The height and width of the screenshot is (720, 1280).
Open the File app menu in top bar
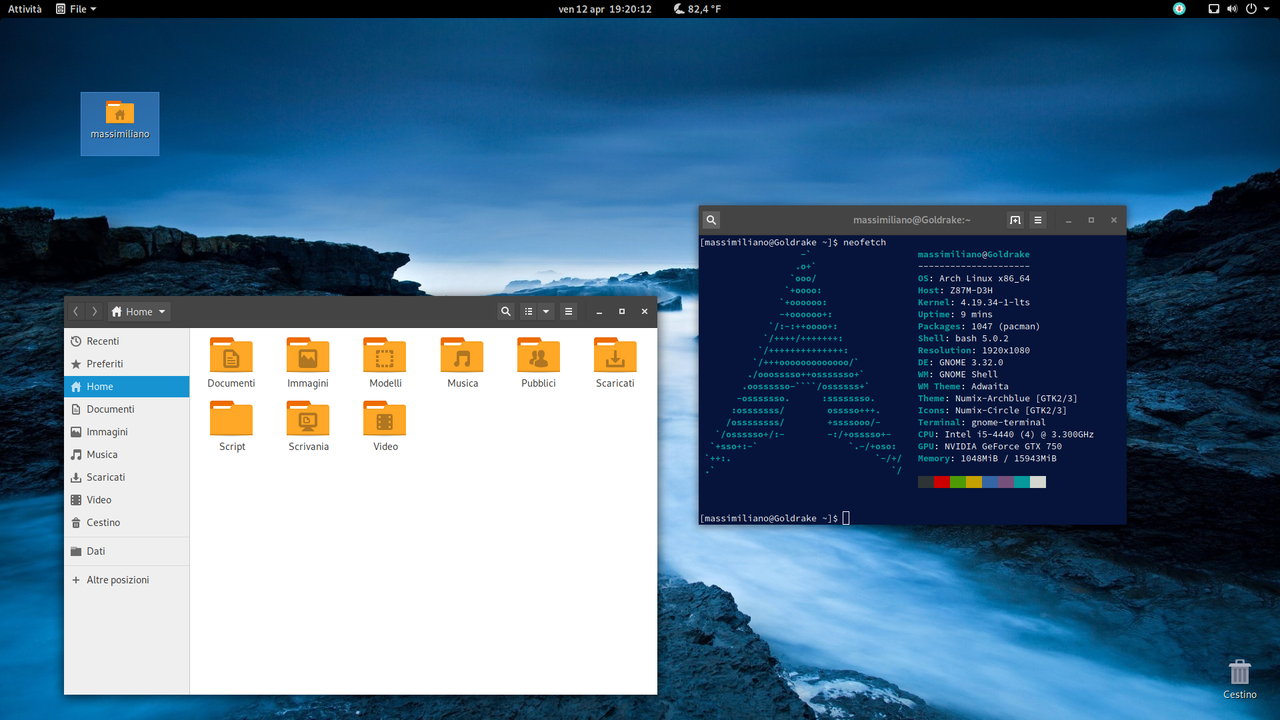77,9
